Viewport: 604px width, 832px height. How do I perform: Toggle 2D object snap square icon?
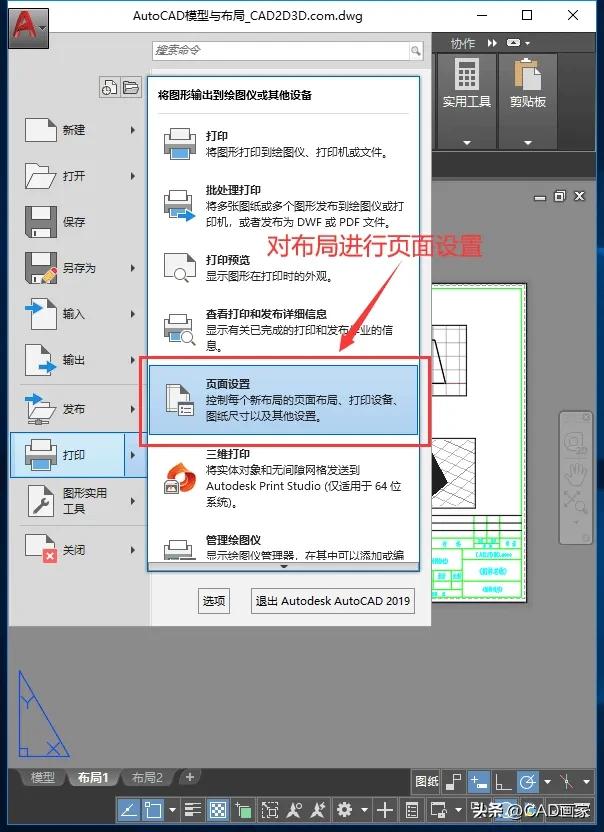153,810
